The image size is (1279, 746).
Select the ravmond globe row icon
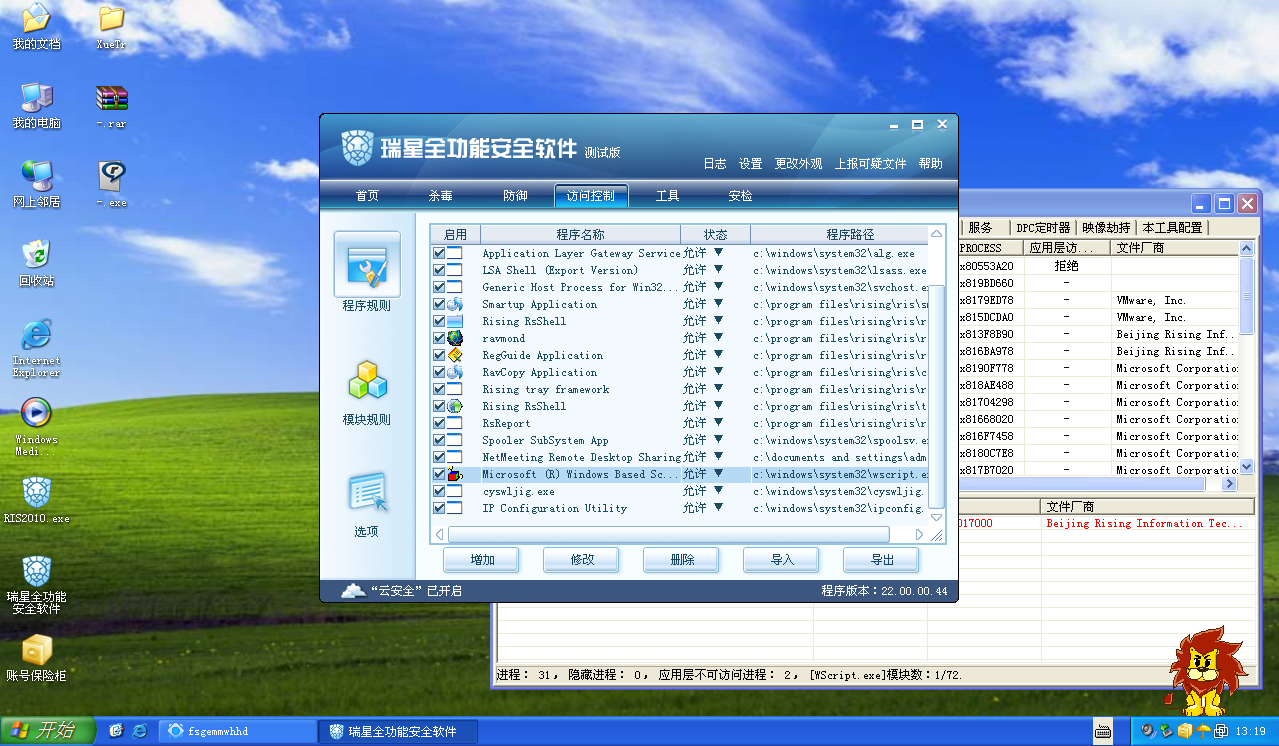455,338
